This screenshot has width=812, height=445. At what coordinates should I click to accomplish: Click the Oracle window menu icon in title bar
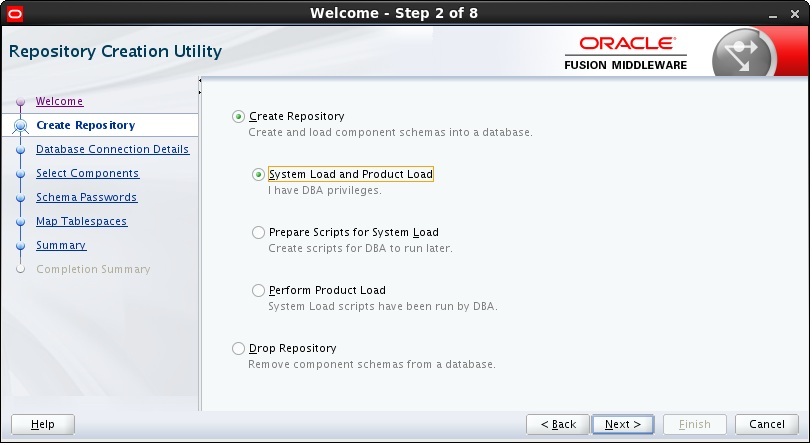[x=14, y=14]
